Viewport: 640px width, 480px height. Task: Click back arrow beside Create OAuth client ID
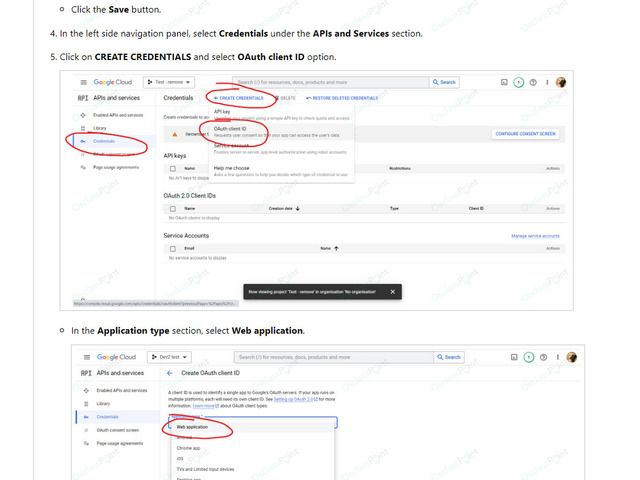pyautogui.click(x=170, y=373)
